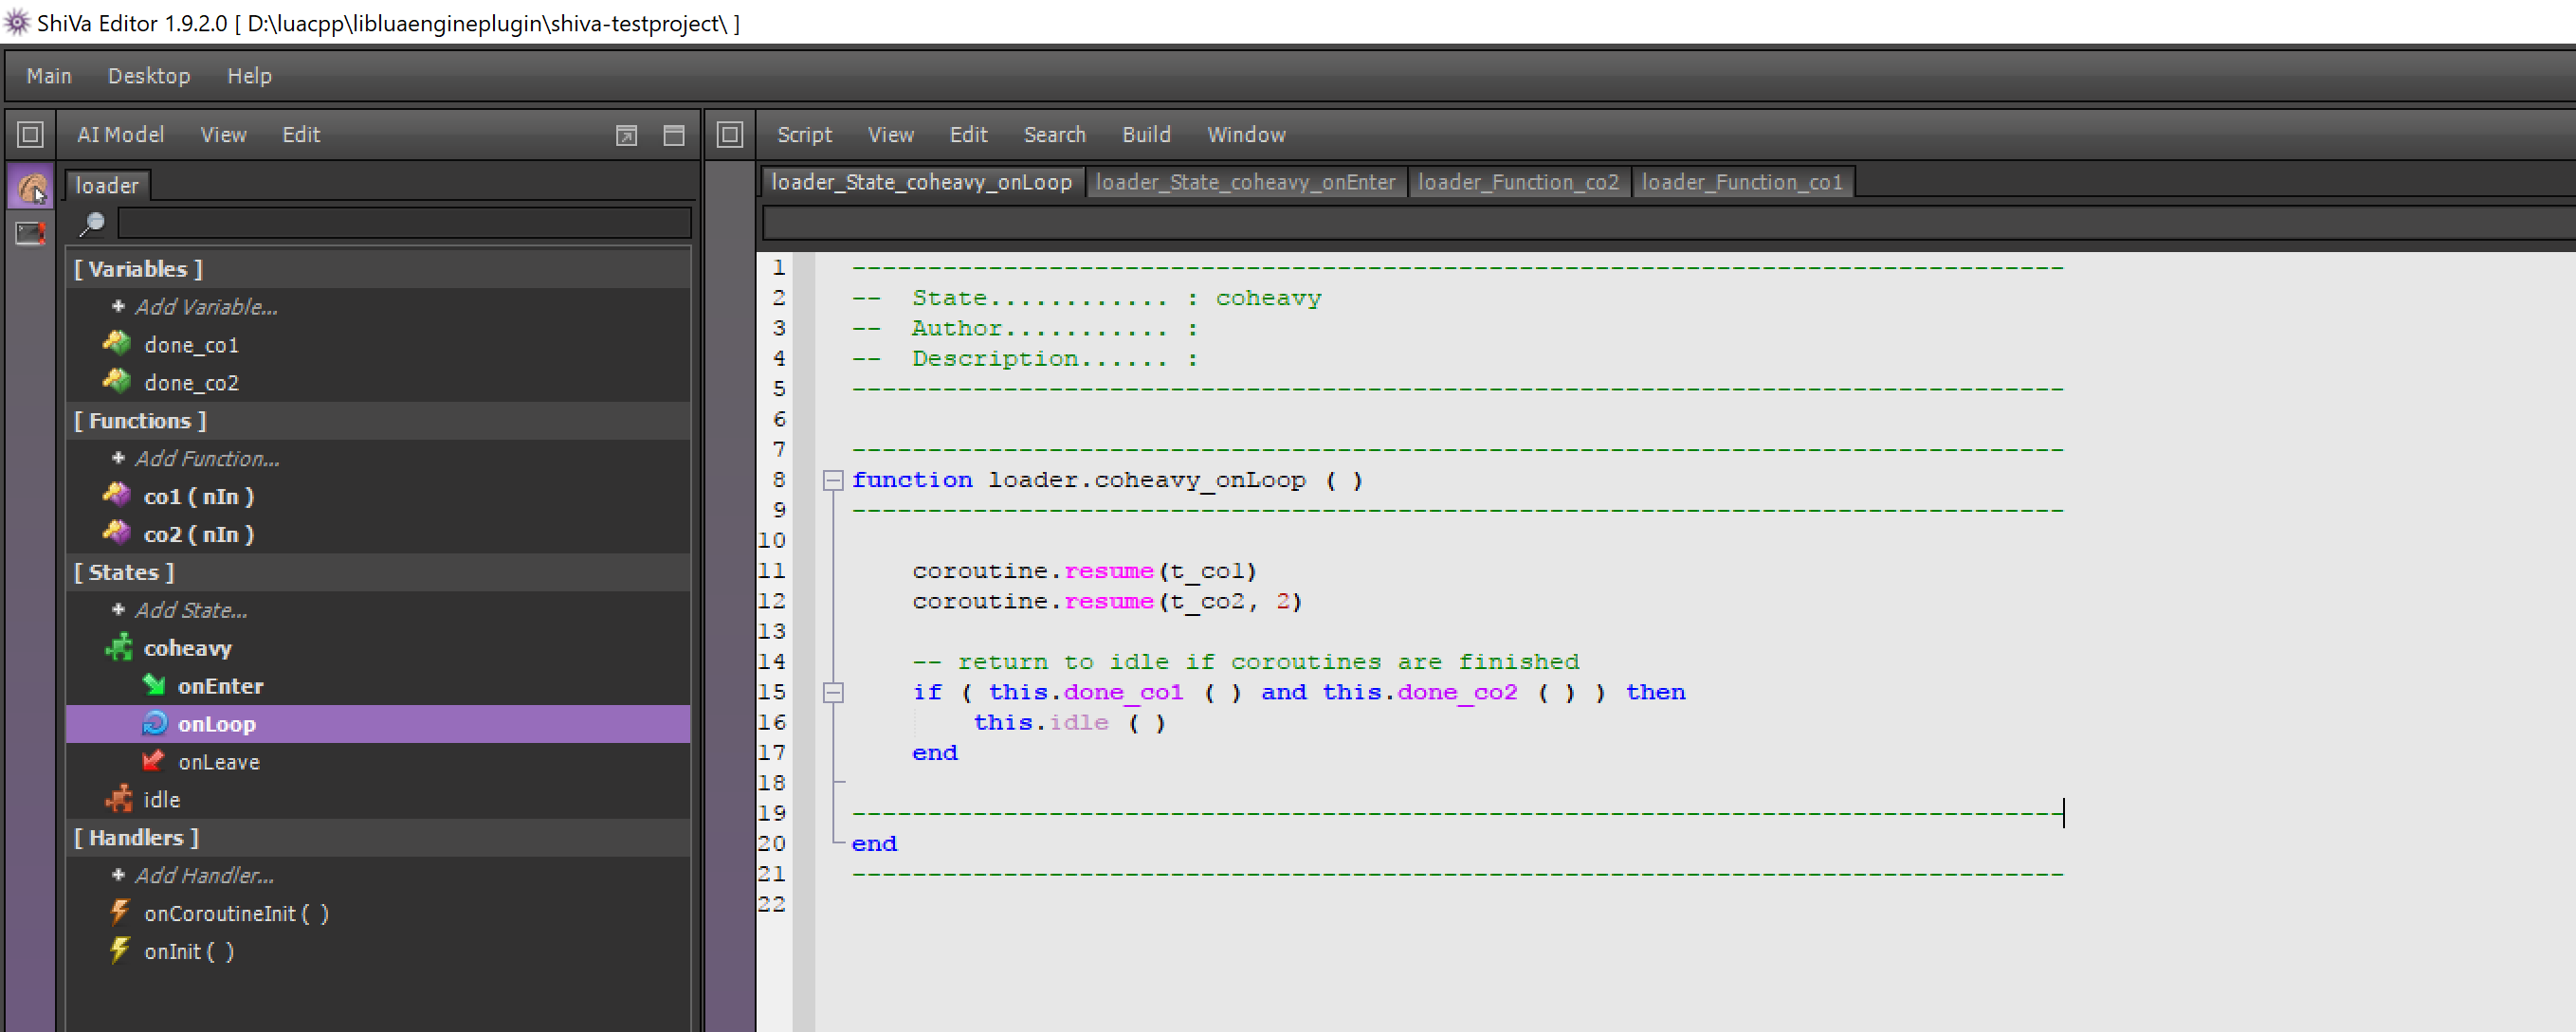Select the done_co1 variable icon
Screen dimensions: 2576x1032
(117, 345)
